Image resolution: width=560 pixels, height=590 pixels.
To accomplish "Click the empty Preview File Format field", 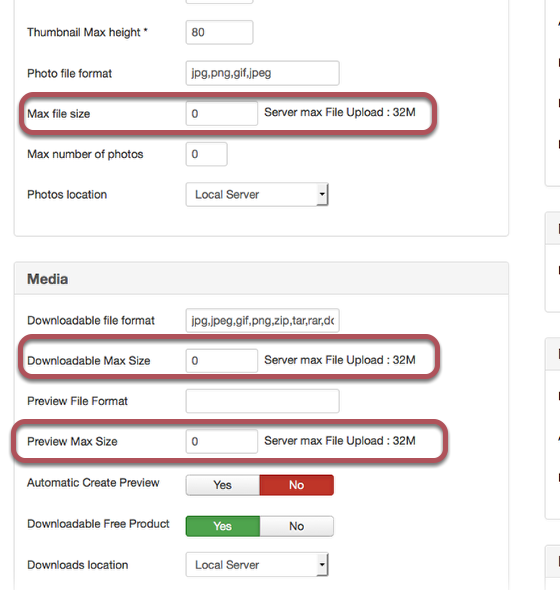I will point(262,401).
